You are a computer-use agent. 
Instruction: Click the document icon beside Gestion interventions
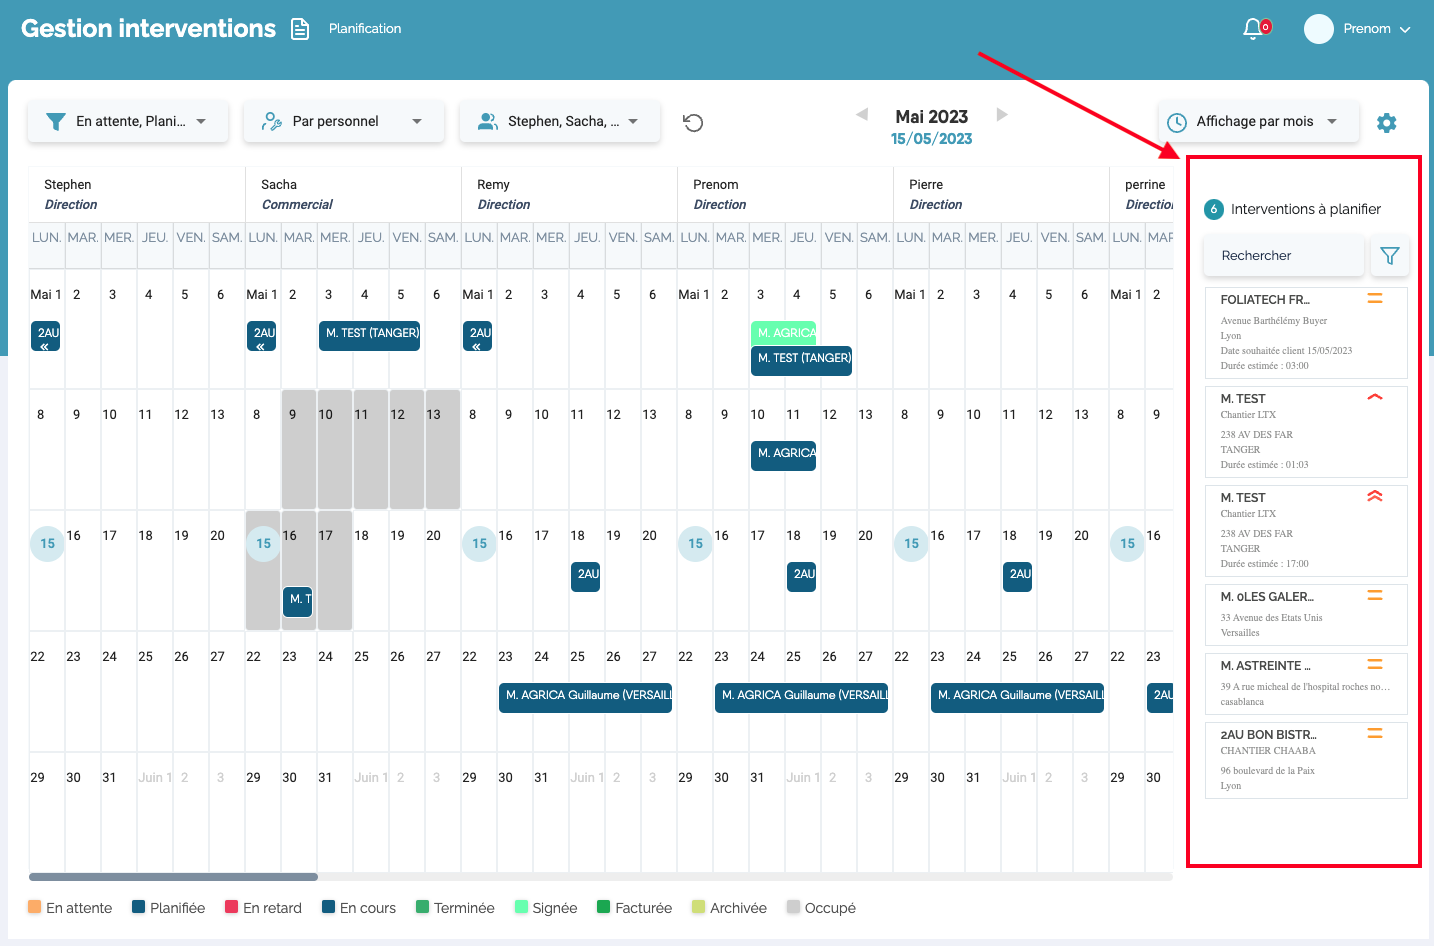click(300, 29)
